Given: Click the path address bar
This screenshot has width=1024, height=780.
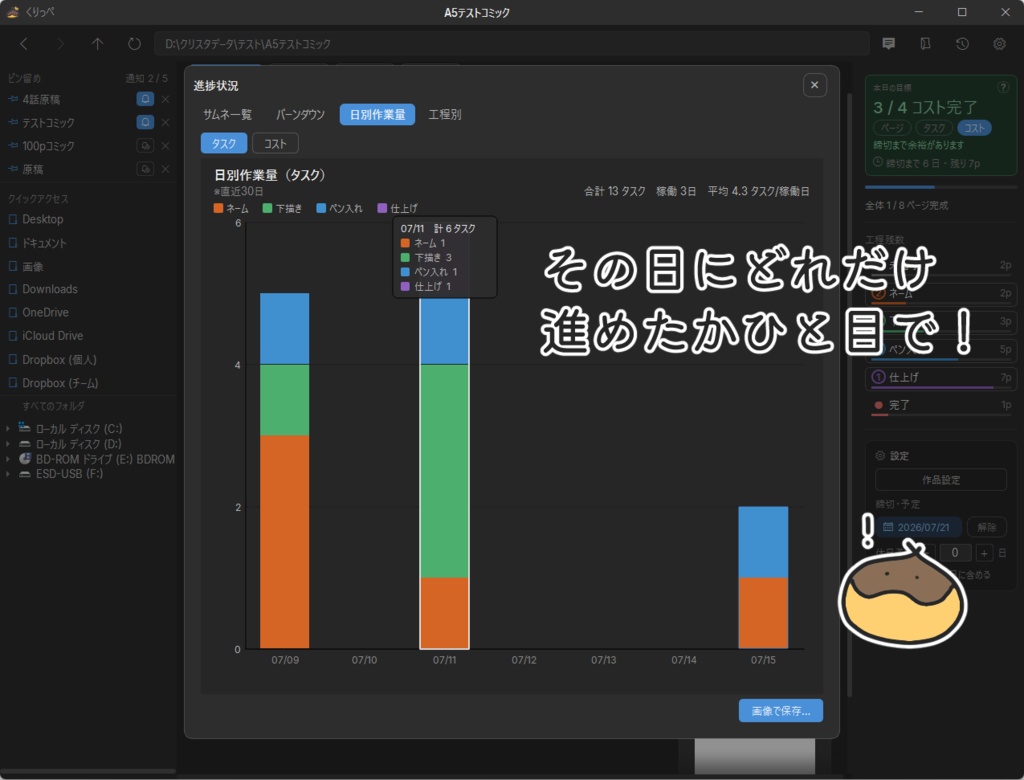Looking at the screenshot, I should tap(511, 44).
